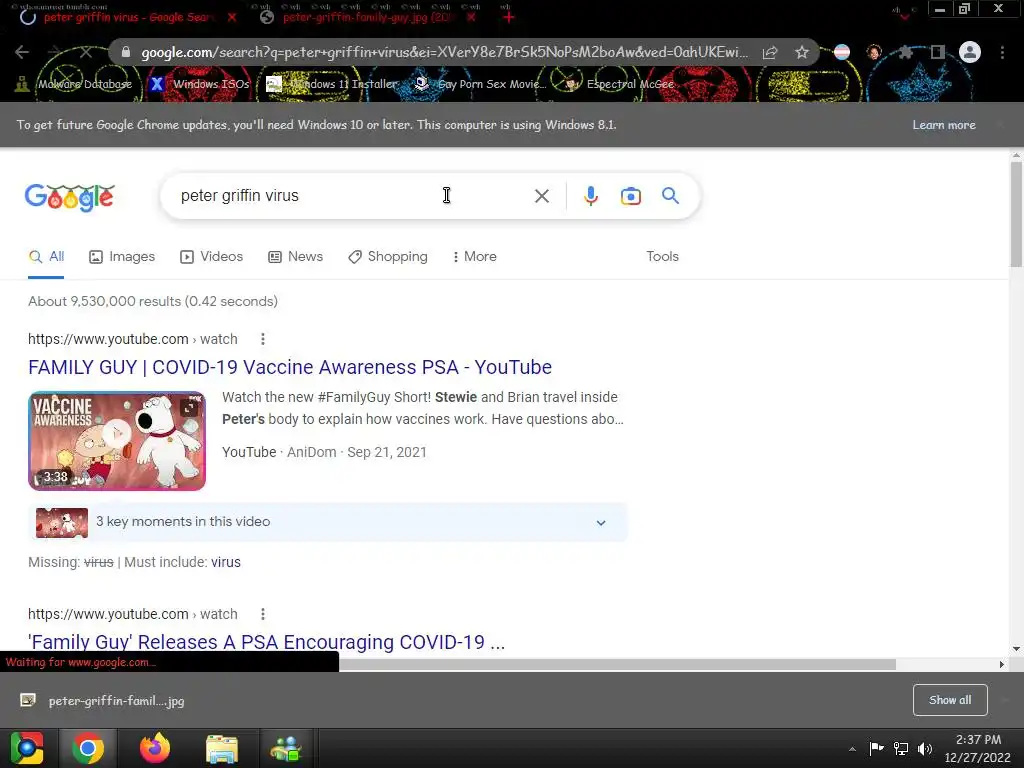Select the All results tab
Image resolution: width=1024 pixels, height=768 pixels.
point(46,257)
